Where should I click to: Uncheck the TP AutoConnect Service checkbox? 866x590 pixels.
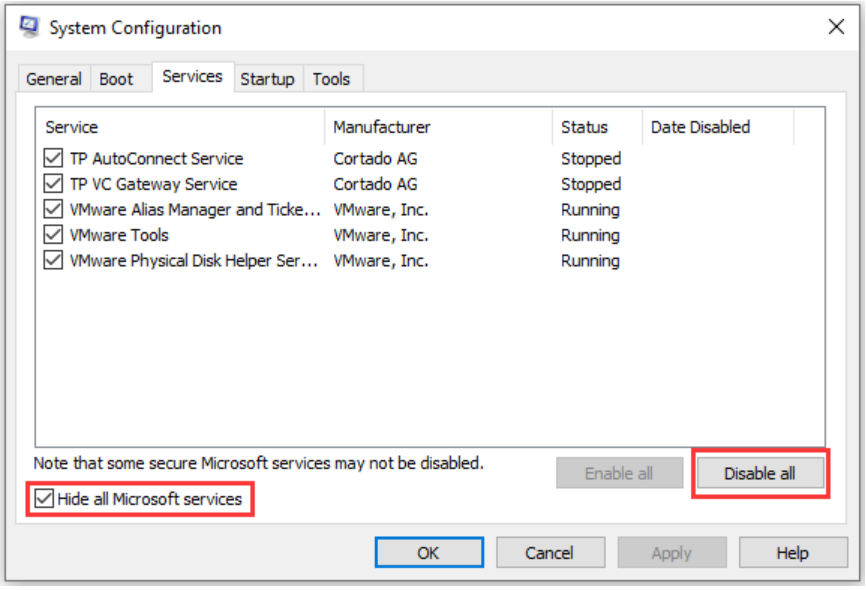(54, 158)
